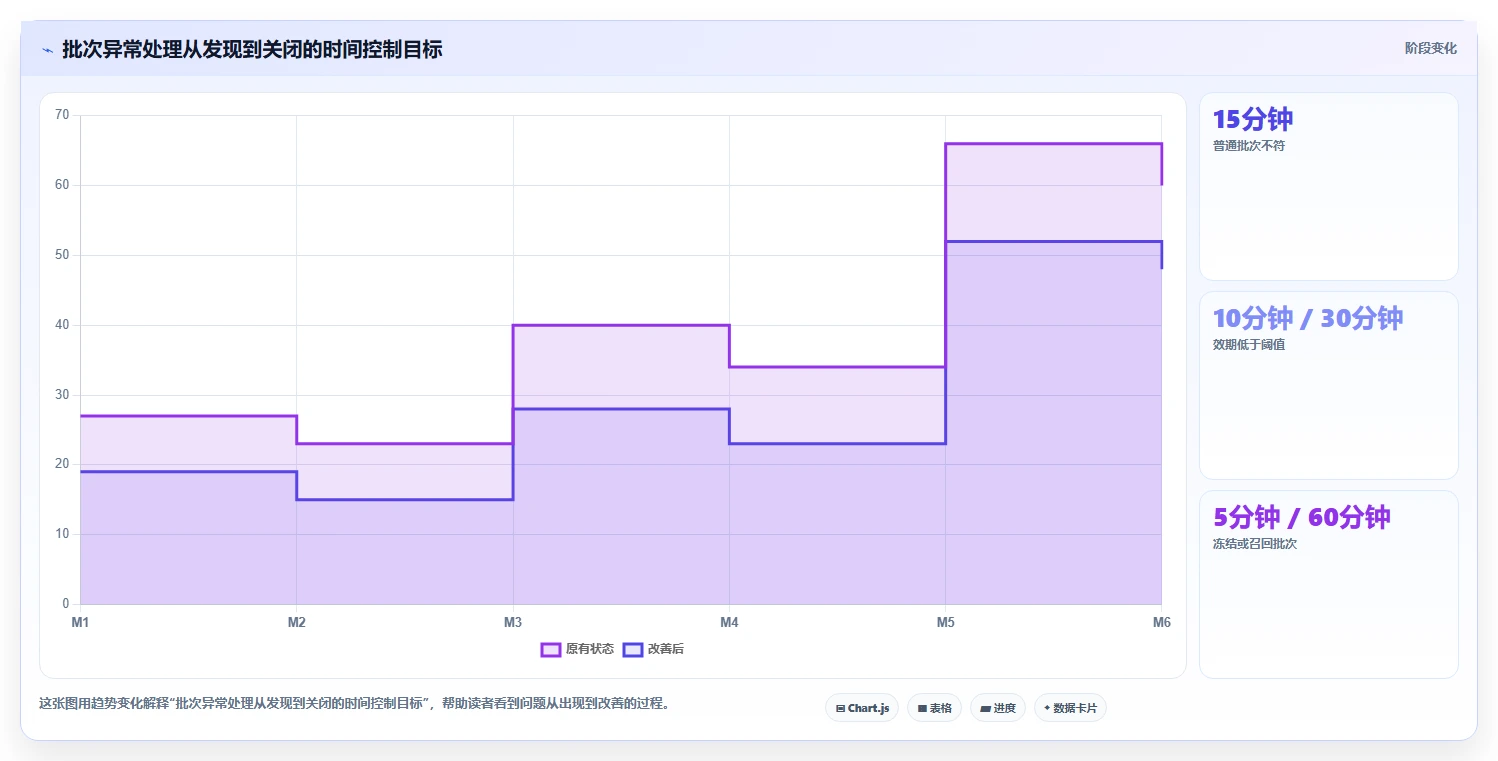The width and height of the screenshot is (1498, 761).
Task: Toggle the 改善后 legend swatch
Action: pos(632,649)
